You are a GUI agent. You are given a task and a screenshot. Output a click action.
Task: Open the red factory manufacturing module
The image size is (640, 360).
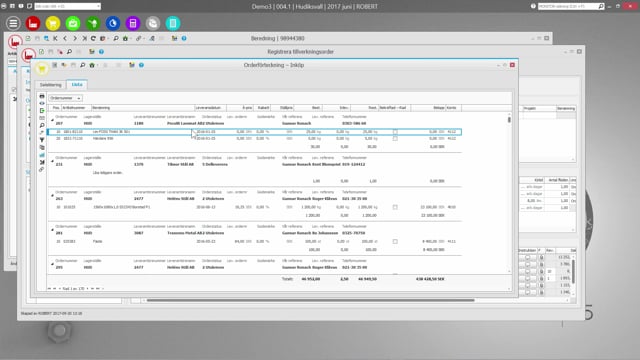coord(33,23)
